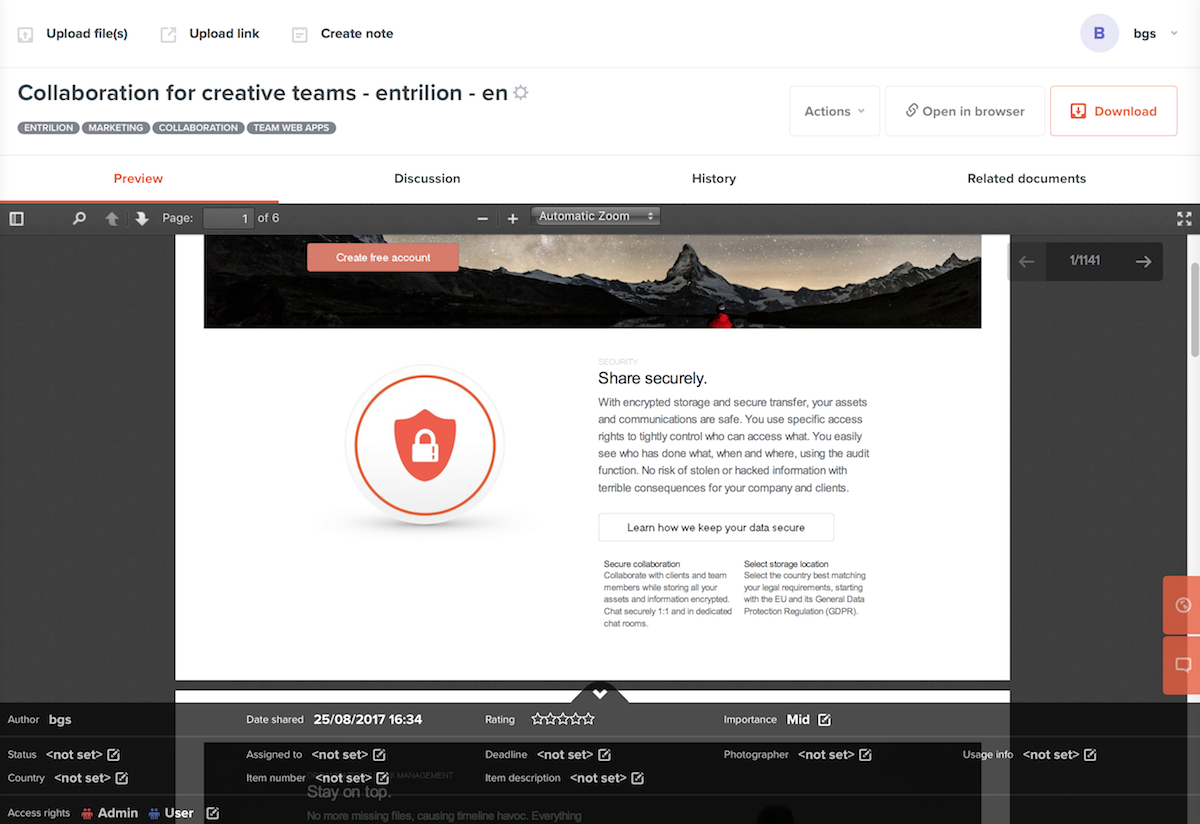
Task: Switch to the Preview tab
Action: click(138, 179)
